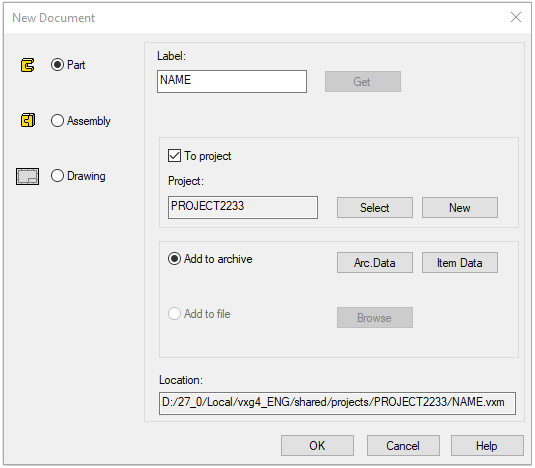The width and height of the screenshot is (535, 468).
Task: Open the Arc.Data dialog
Action: [x=375, y=263]
